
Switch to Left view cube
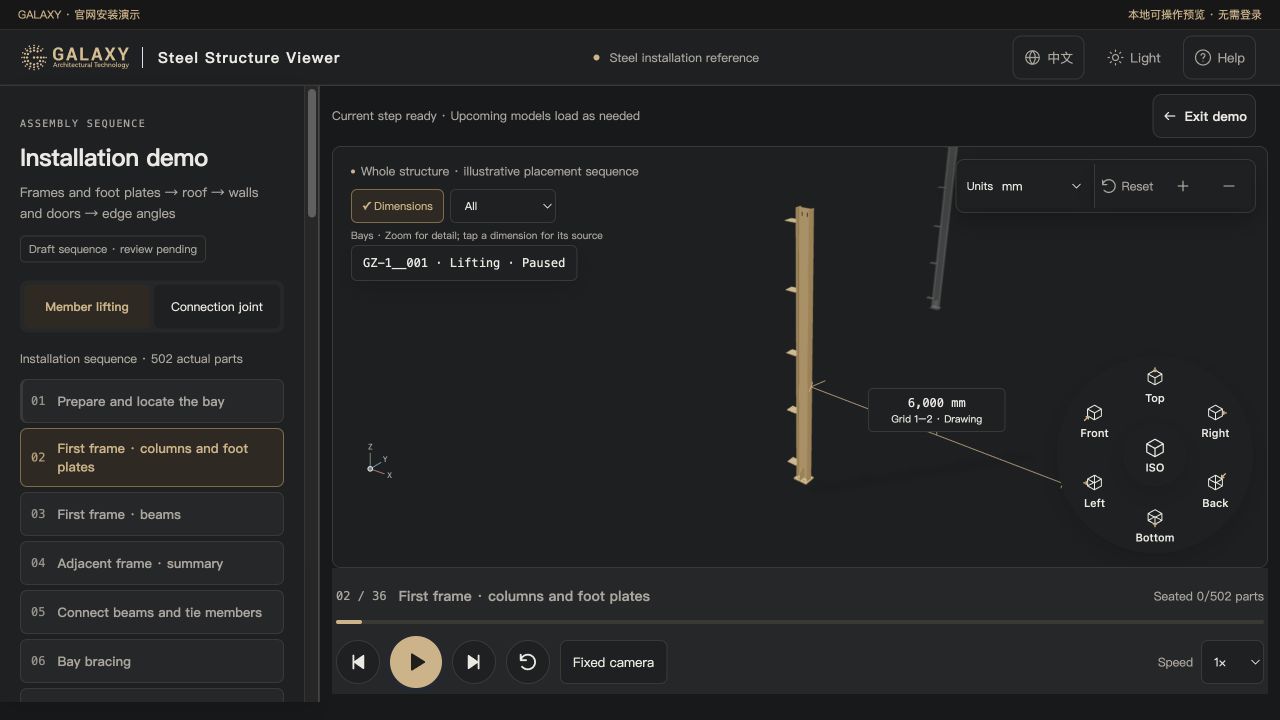click(x=1094, y=491)
